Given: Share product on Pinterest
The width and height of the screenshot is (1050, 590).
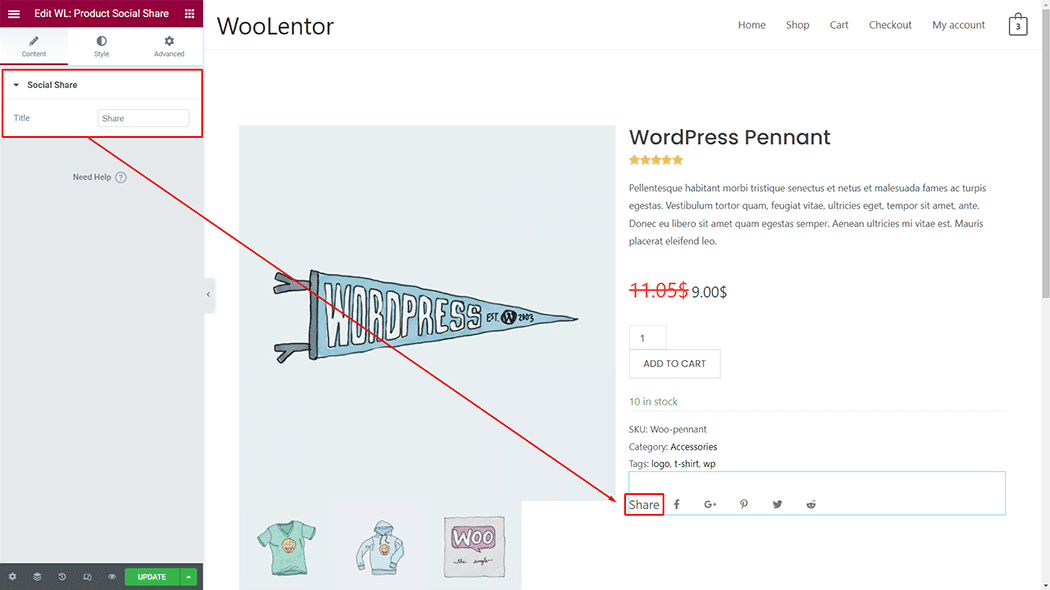Looking at the screenshot, I should 744,505.
